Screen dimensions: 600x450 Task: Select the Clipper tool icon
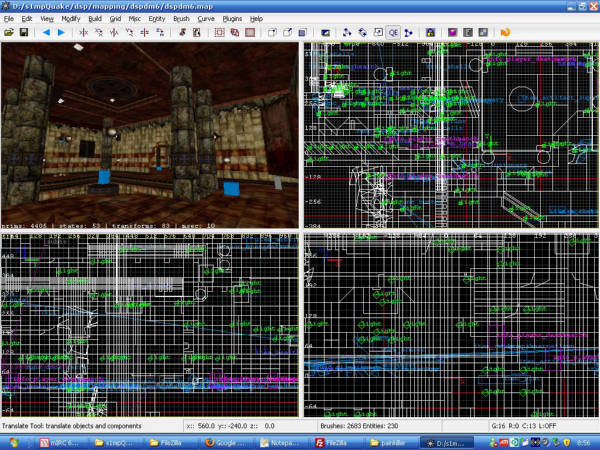408,33
